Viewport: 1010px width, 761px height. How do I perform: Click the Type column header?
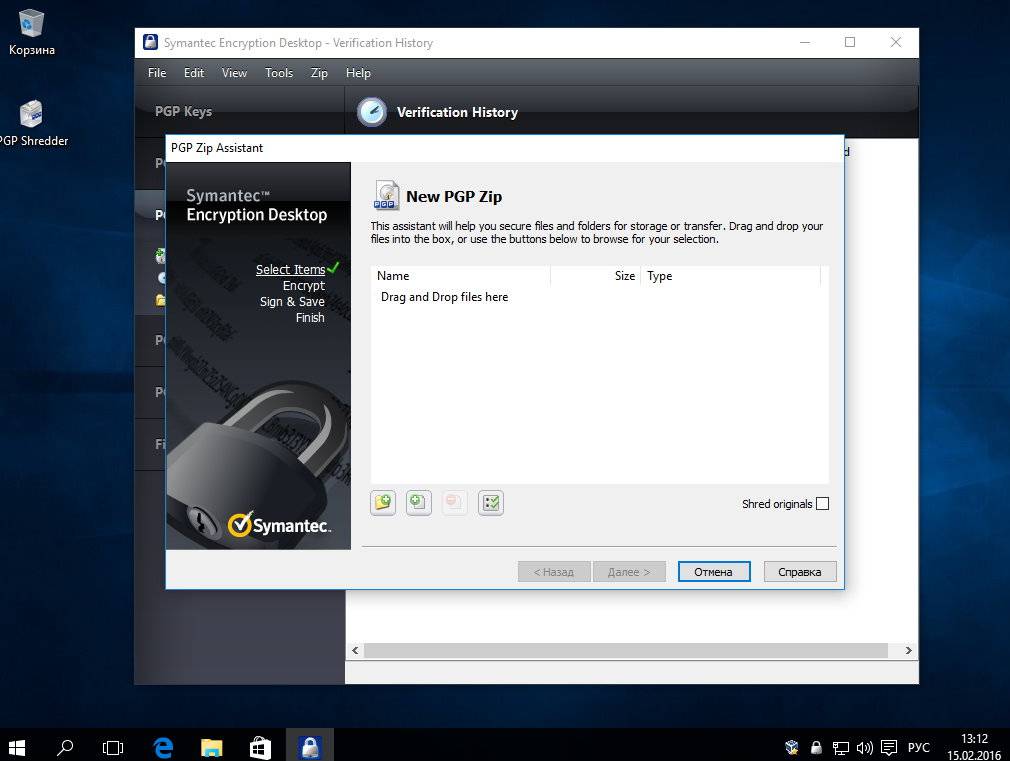731,276
